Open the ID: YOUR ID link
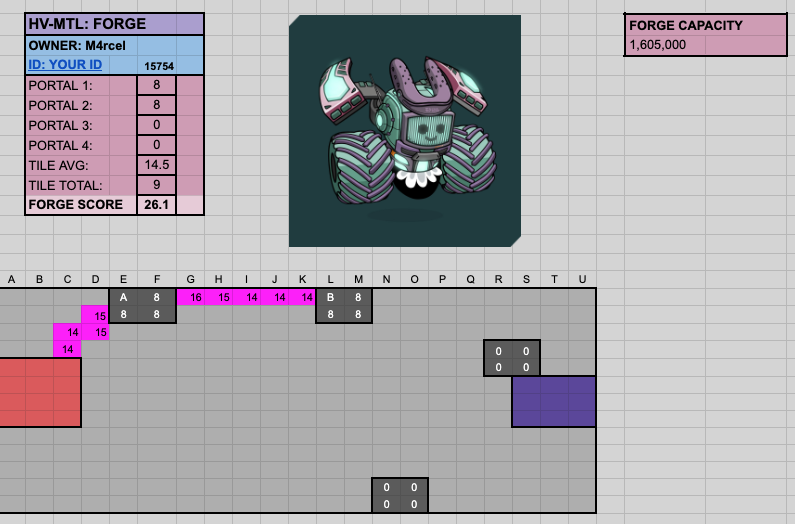 click(x=65, y=65)
